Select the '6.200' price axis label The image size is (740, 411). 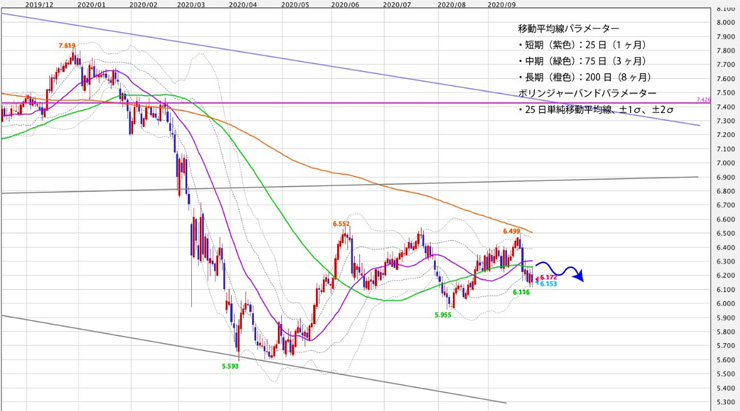(x=725, y=276)
